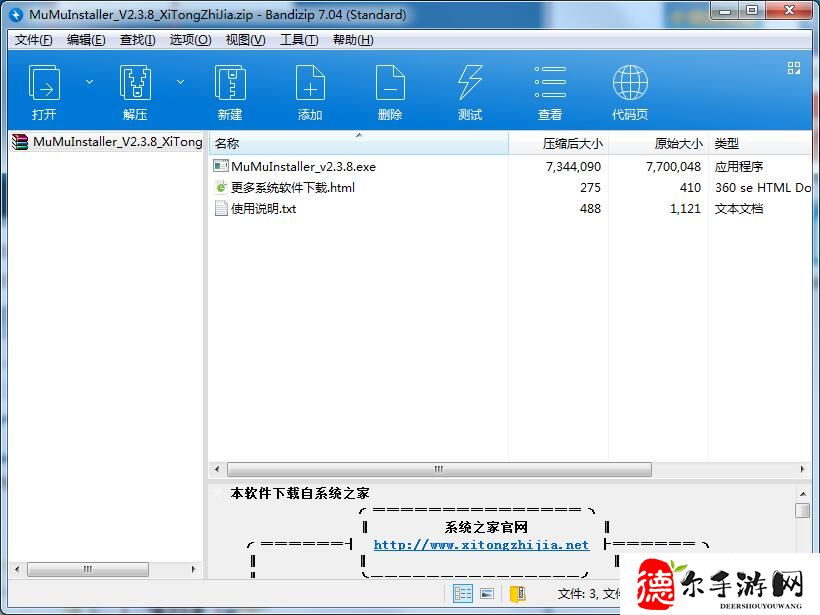This screenshot has width=820, height=615.
Task: Expand the dropdown arrow next to 解压
Action: 180,82
